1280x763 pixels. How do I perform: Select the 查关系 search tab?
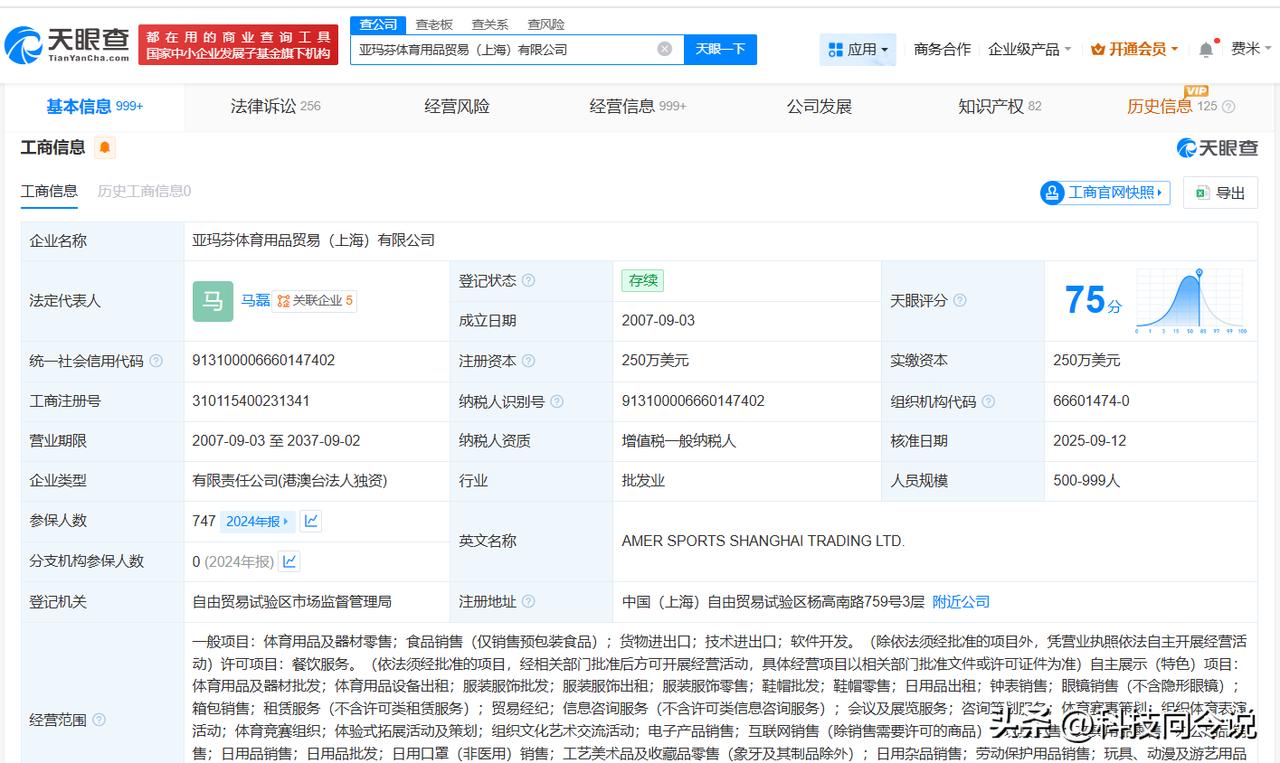coord(490,24)
